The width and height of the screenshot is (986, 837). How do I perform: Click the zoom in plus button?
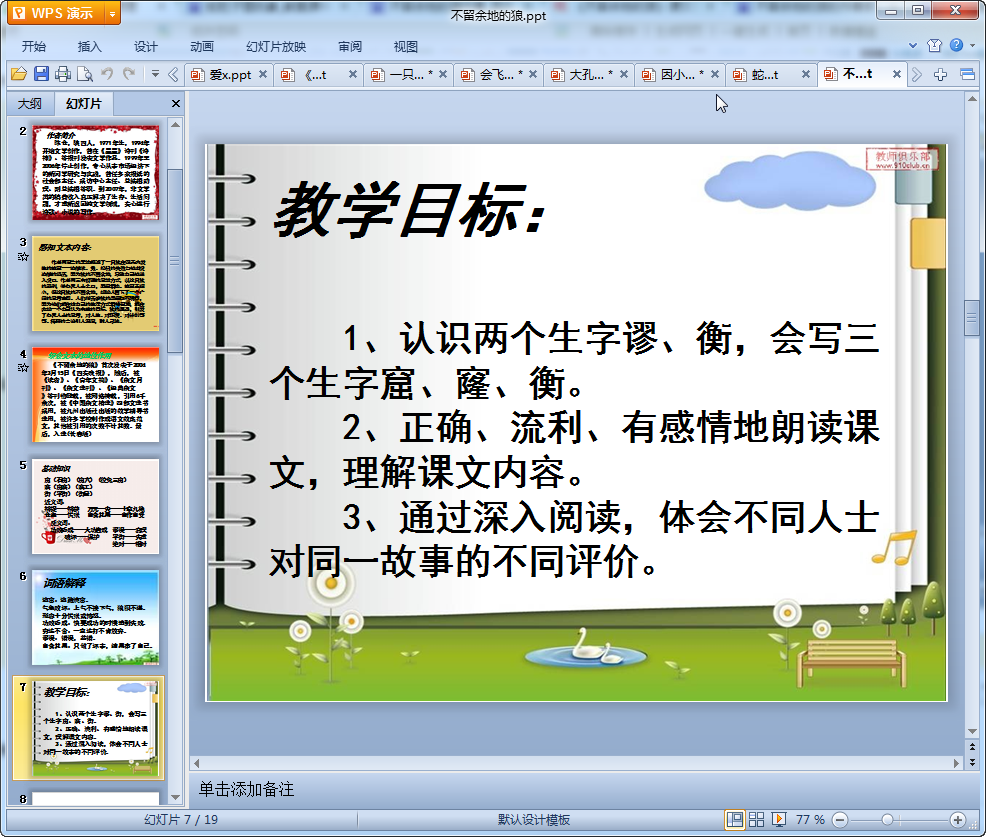click(x=958, y=819)
